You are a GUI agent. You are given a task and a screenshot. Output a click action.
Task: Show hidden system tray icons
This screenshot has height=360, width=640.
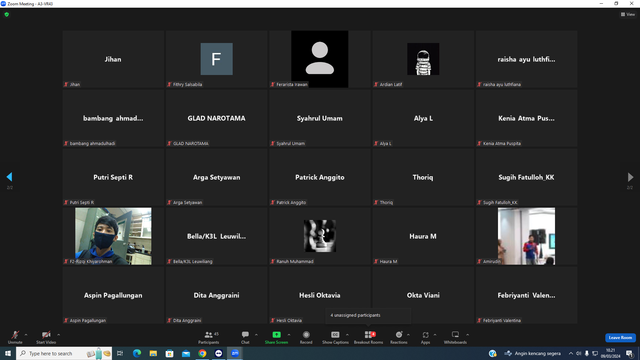click(x=571, y=353)
